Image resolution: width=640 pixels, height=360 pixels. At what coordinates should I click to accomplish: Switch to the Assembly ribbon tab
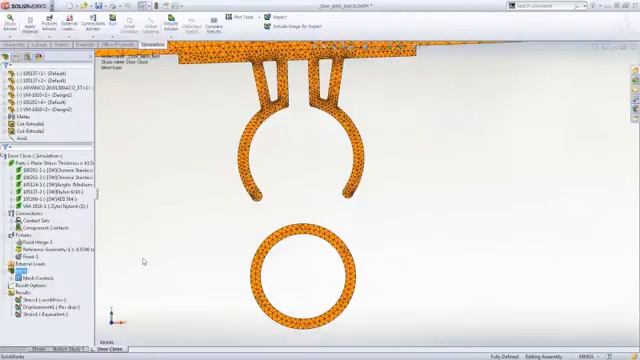pyautogui.click(x=14, y=44)
